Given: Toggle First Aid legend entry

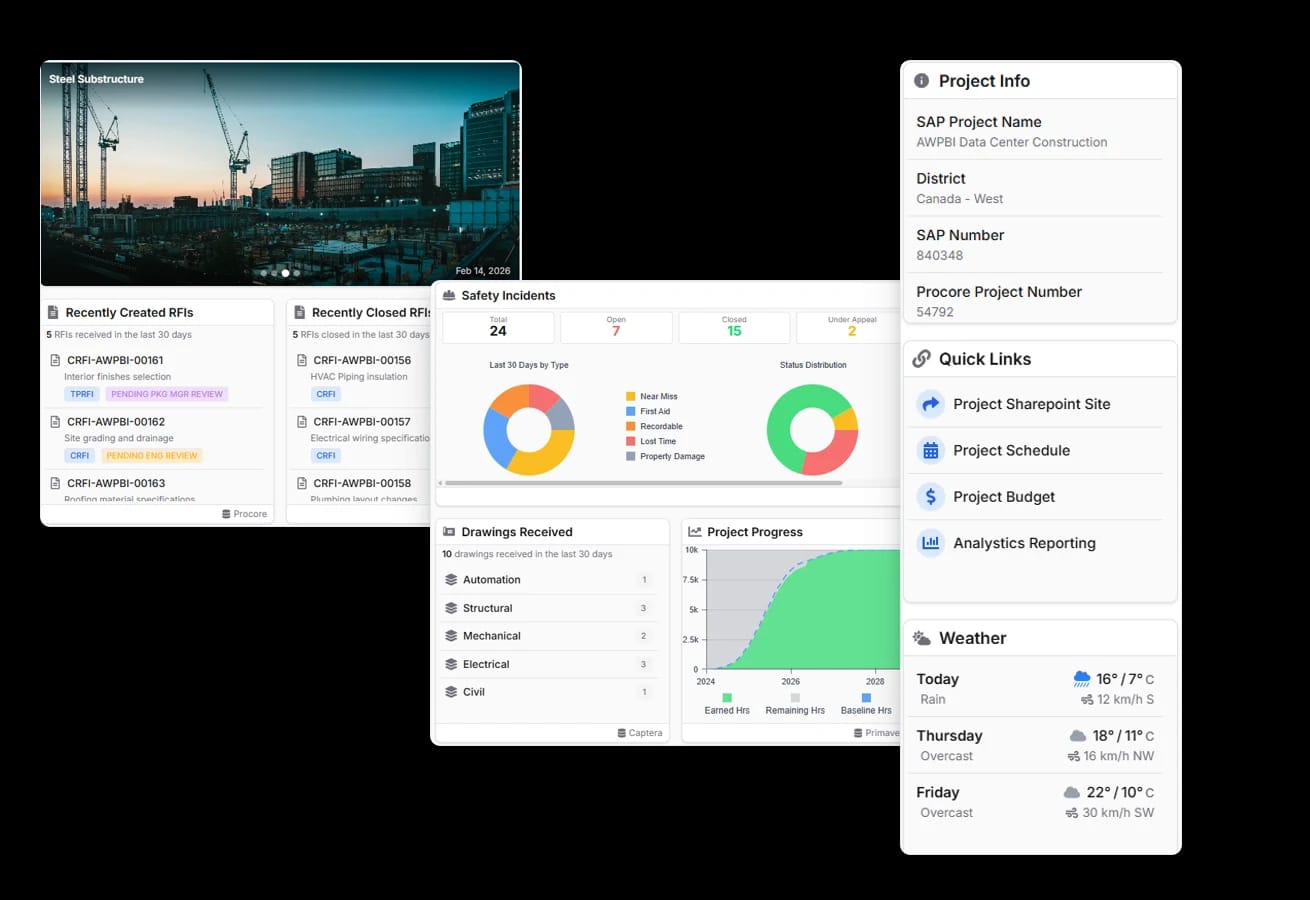Looking at the screenshot, I should pos(648,411).
